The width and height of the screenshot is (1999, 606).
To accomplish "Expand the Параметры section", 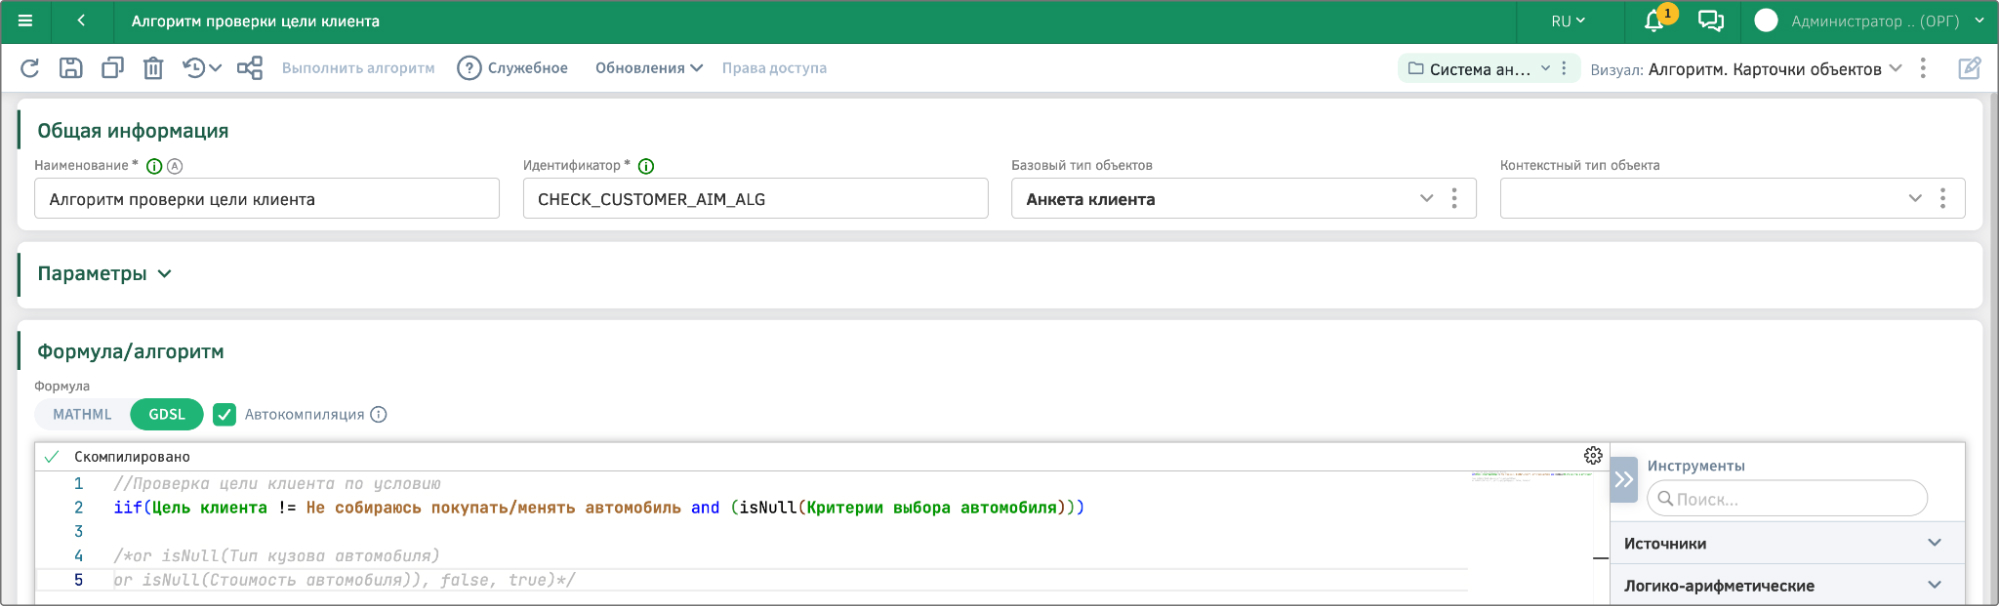I will [x=104, y=274].
